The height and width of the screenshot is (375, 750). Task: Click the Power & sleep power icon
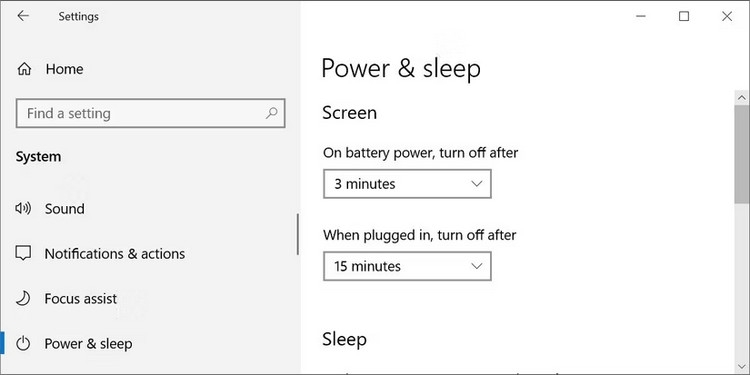pos(23,343)
